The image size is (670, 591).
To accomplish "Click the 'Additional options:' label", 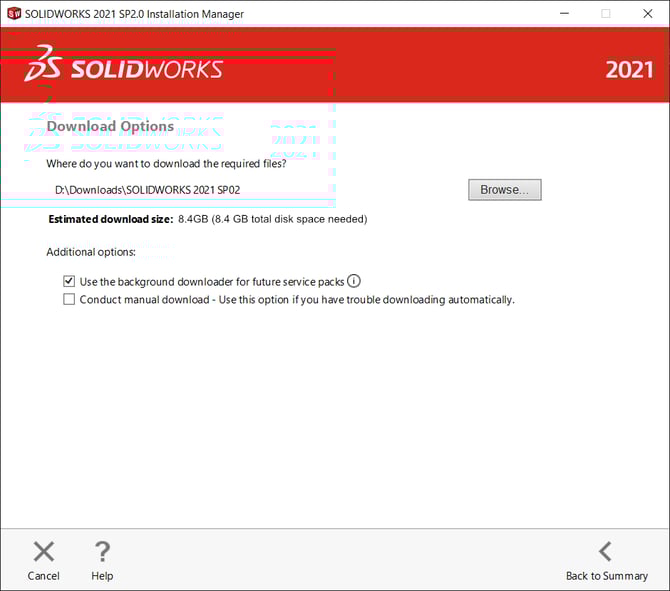I will coord(91,252).
